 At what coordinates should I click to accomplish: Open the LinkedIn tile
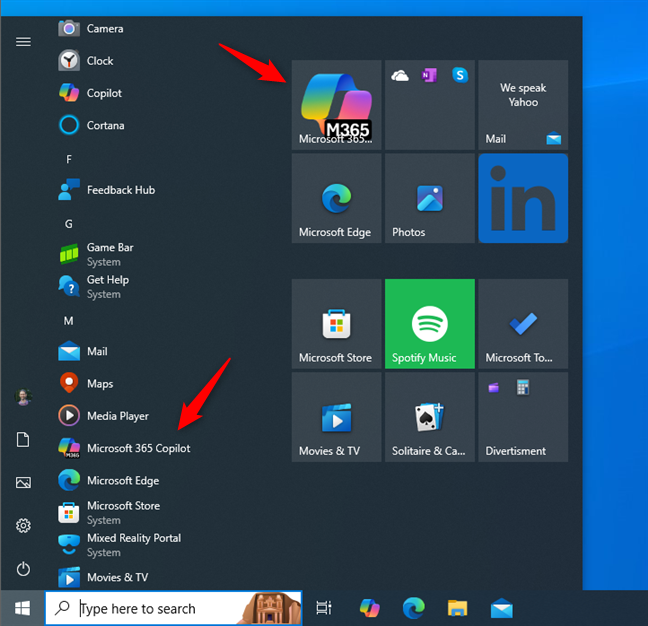click(523, 198)
